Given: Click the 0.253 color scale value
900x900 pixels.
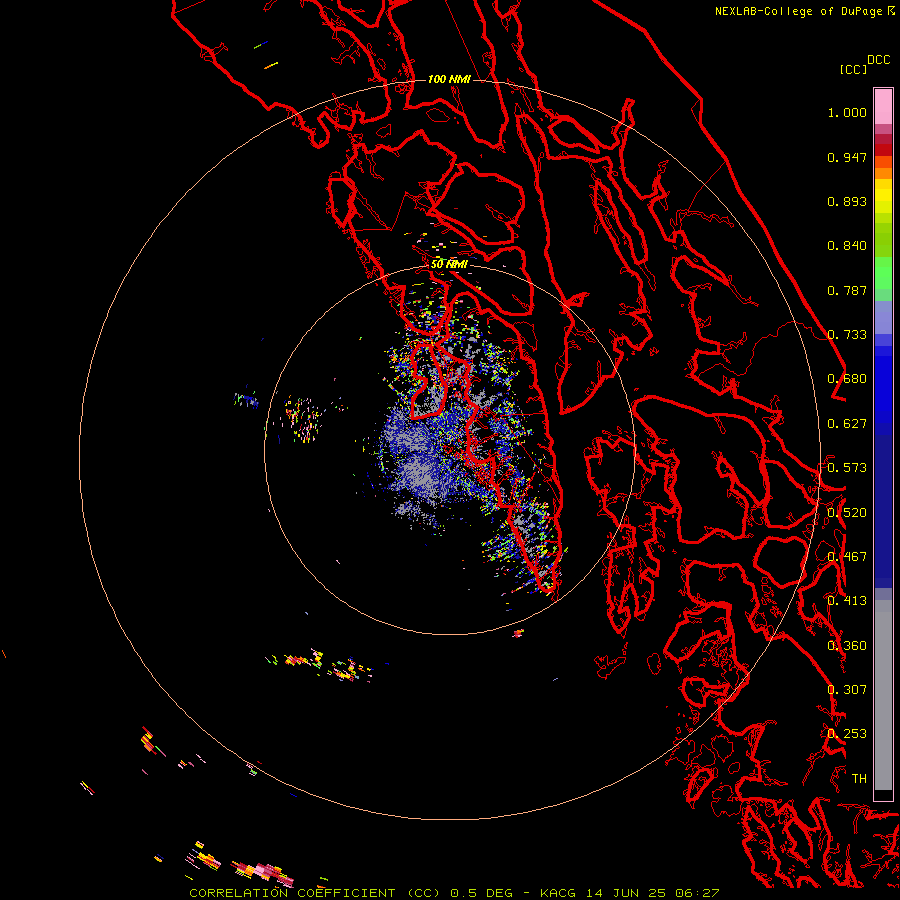Looking at the screenshot, I should 847,734.
